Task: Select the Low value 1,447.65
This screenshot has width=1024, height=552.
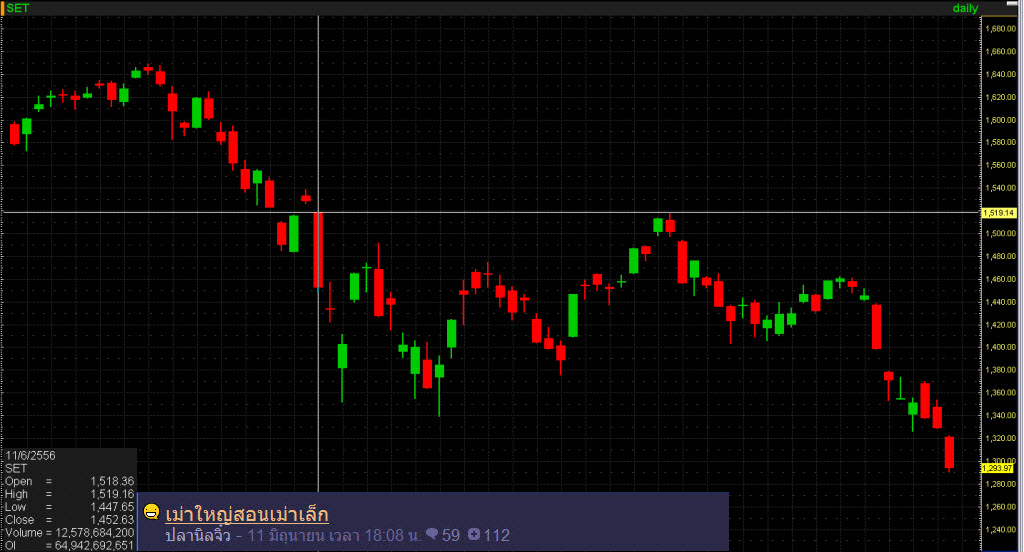Action: (x=112, y=507)
